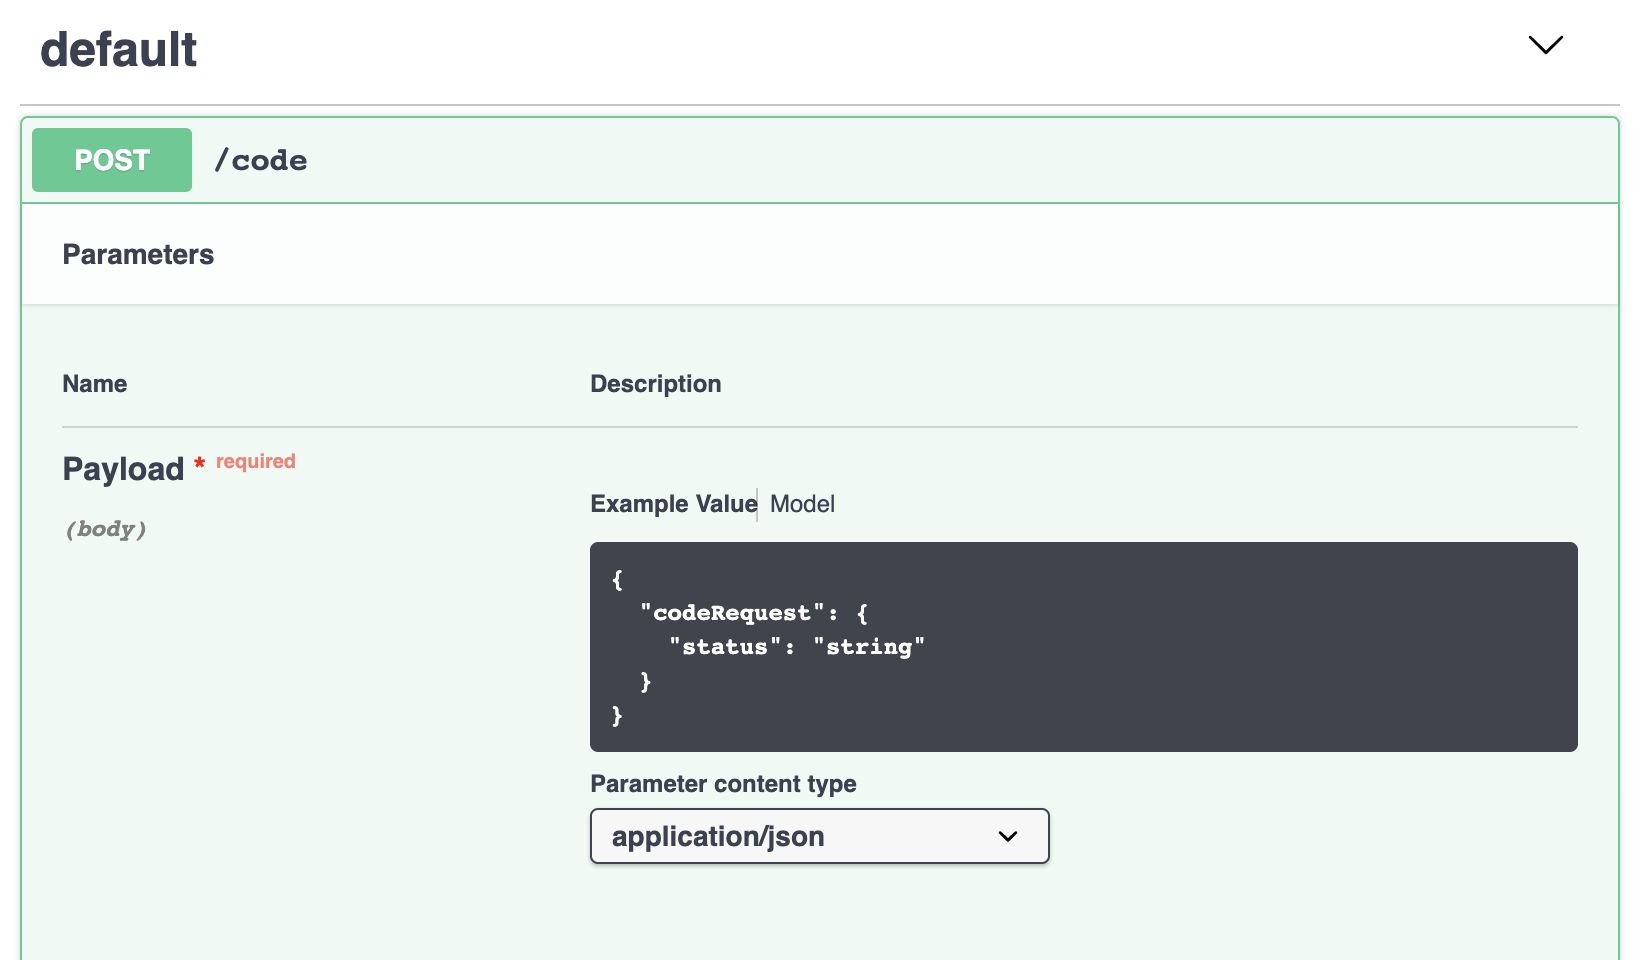The height and width of the screenshot is (960, 1640).
Task: Collapse the default section chevron
Action: pyautogui.click(x=1545, y=45)
